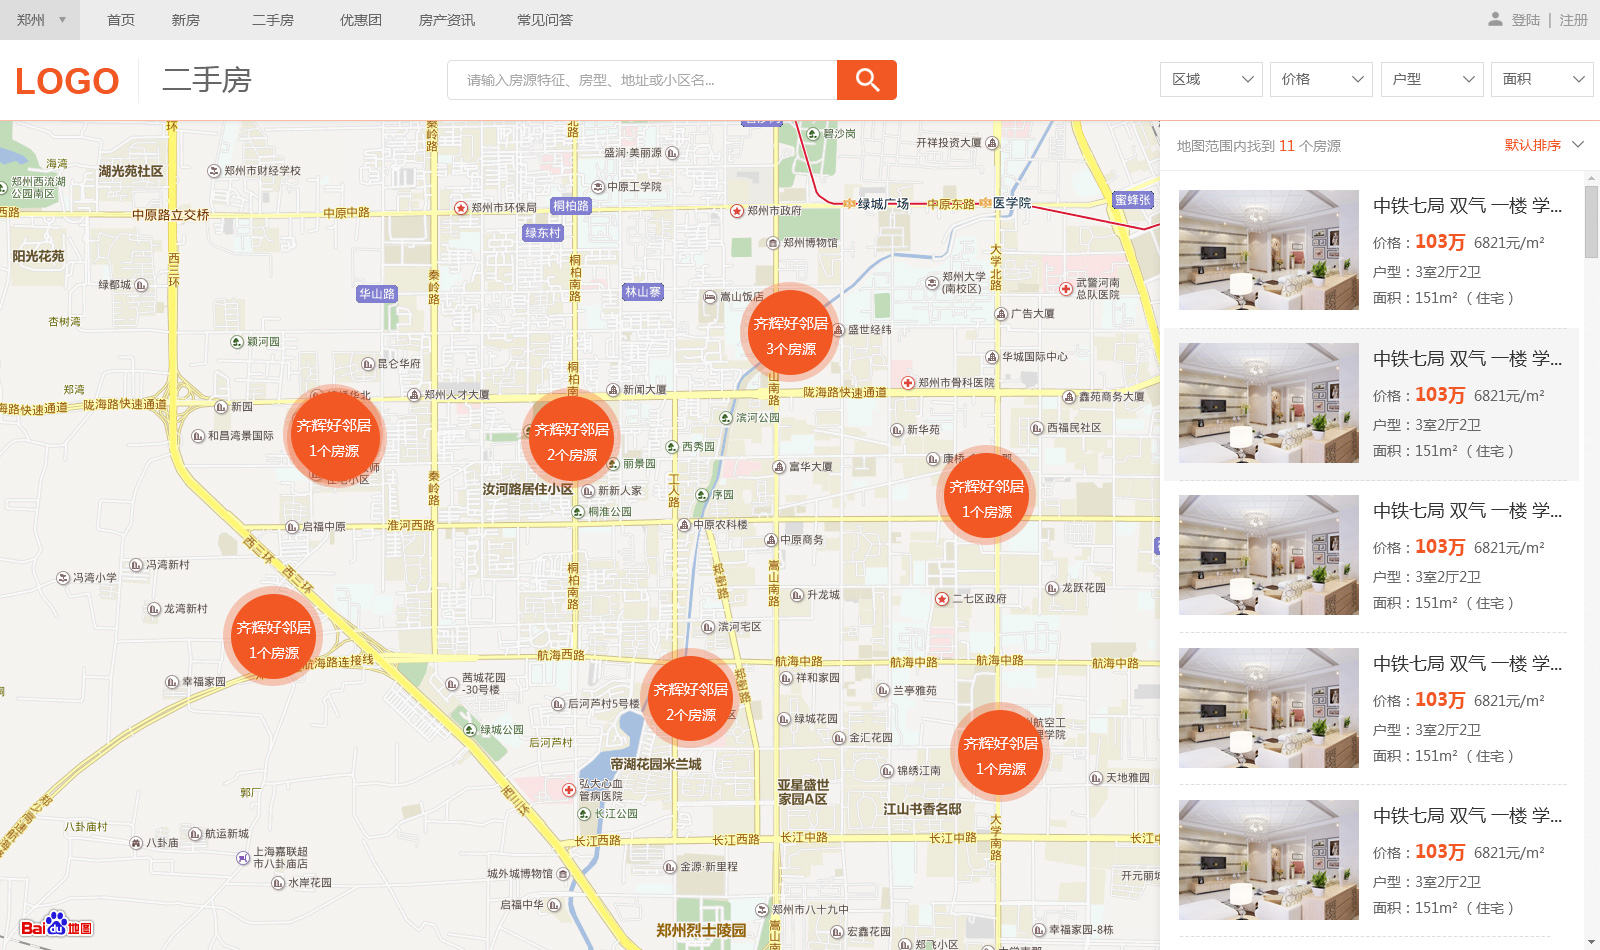The width and height of the screenshot is (1600, 950).
Task: Expand the 户型 filter dropdown
Action: (x=1432, y=79)
